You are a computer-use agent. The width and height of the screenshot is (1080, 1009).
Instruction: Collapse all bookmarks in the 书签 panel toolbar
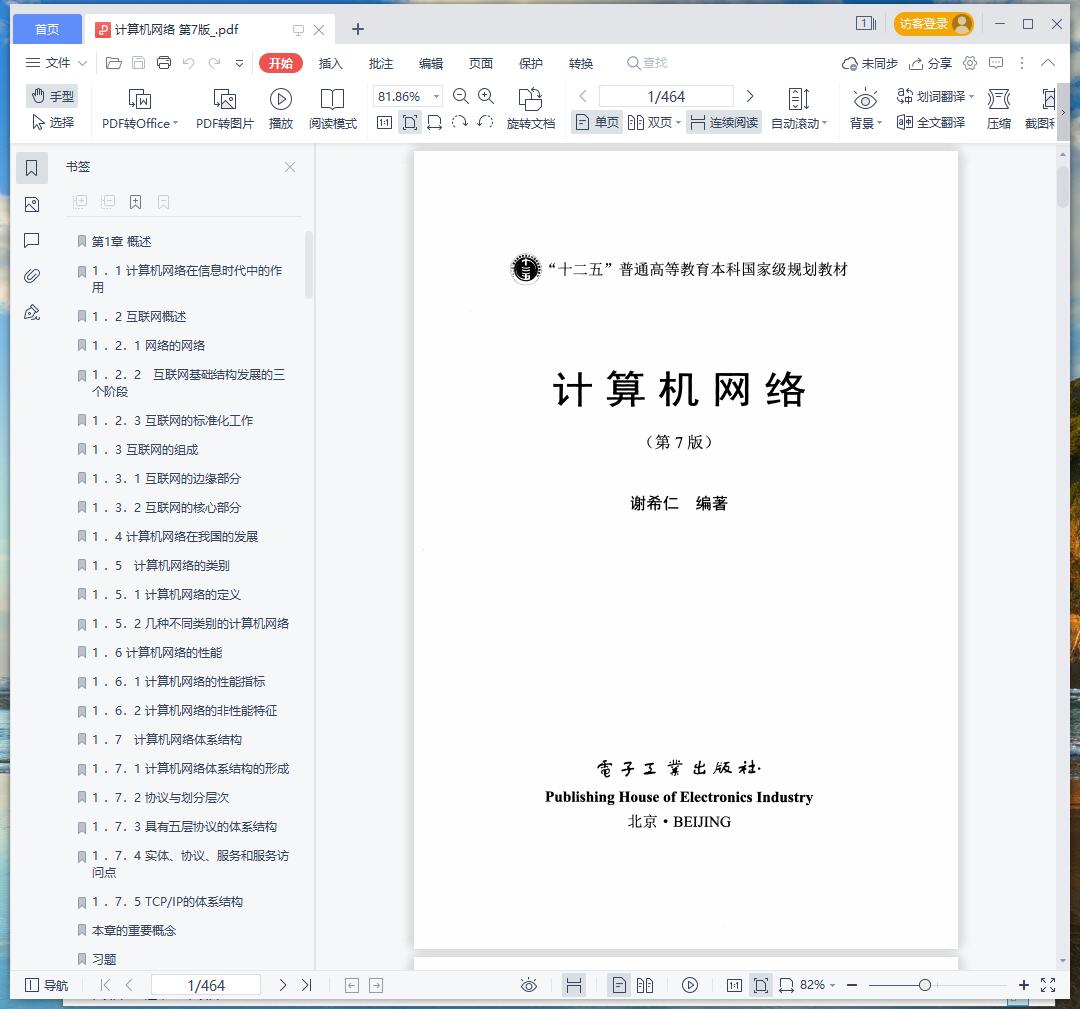pos(108,202)
